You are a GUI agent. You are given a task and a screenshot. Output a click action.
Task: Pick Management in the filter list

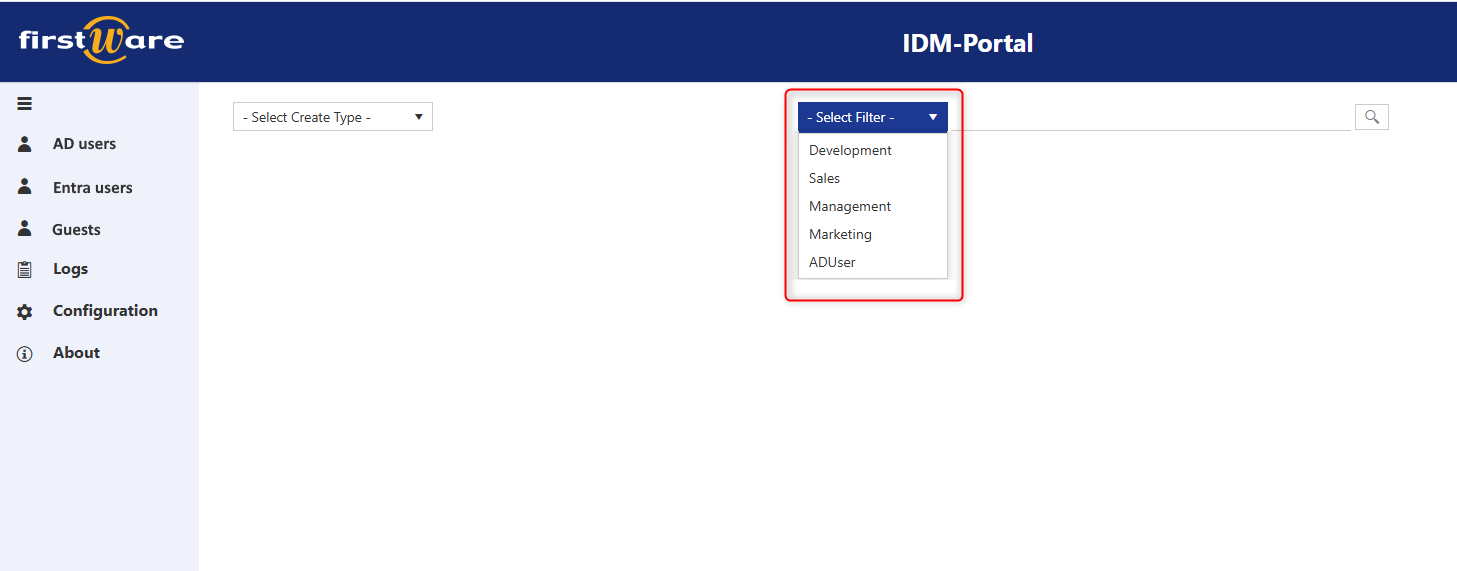850,206
